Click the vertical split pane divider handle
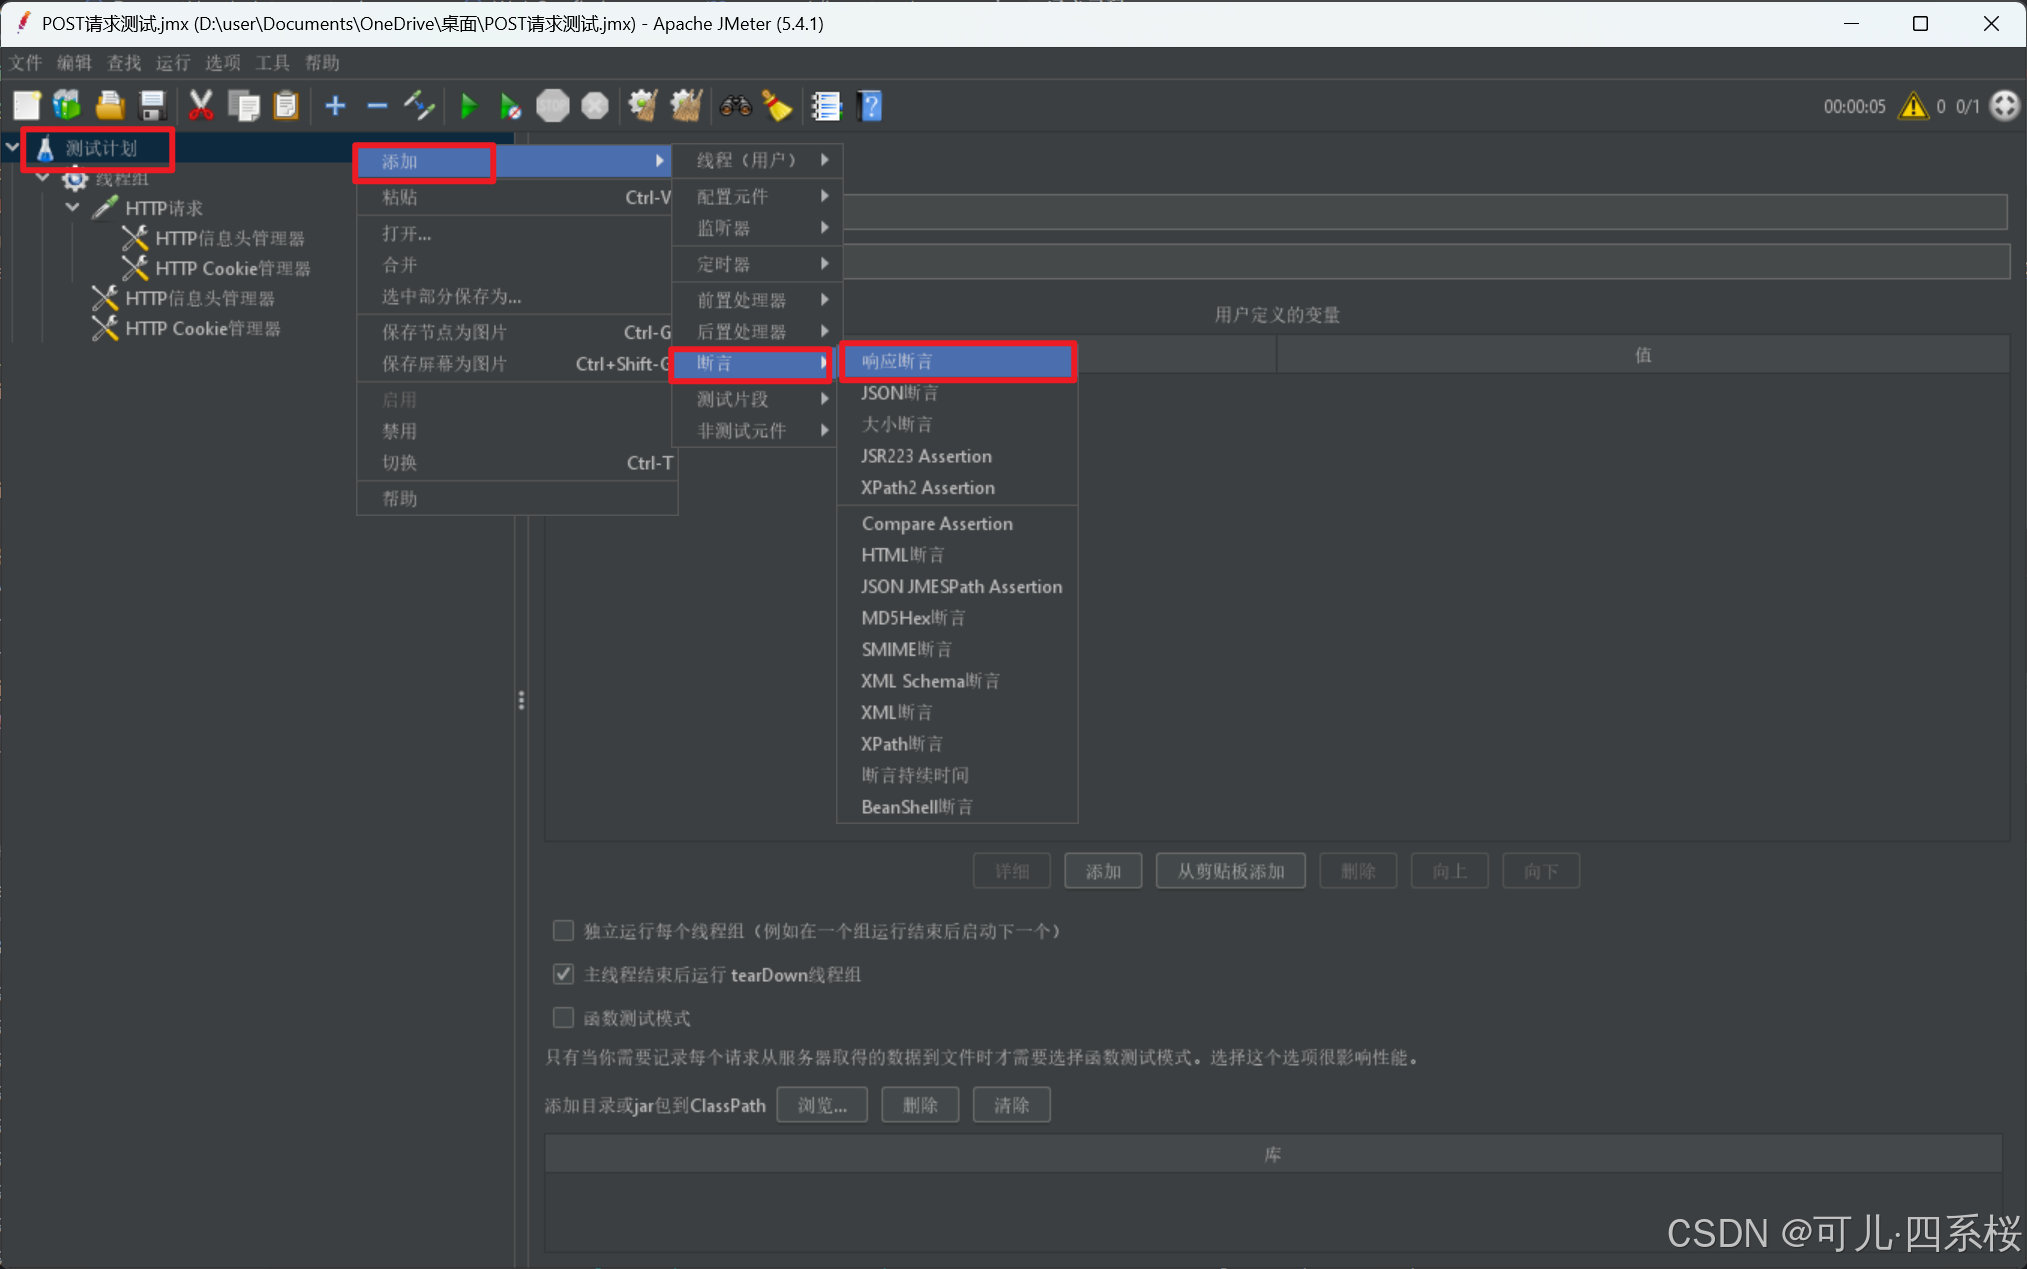The image size is (2027, 1269). (x=521, y=700)
